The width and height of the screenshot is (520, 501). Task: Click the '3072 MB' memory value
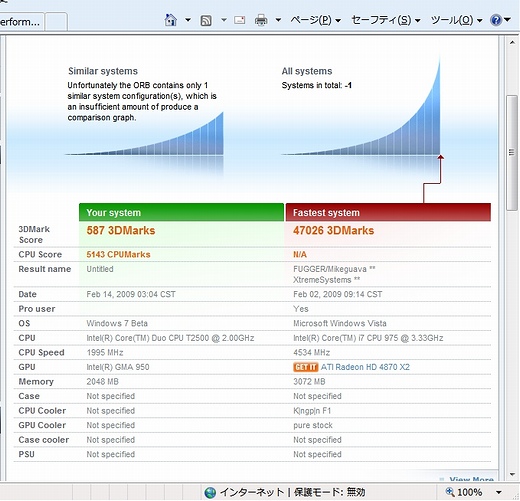pos(309,382)
